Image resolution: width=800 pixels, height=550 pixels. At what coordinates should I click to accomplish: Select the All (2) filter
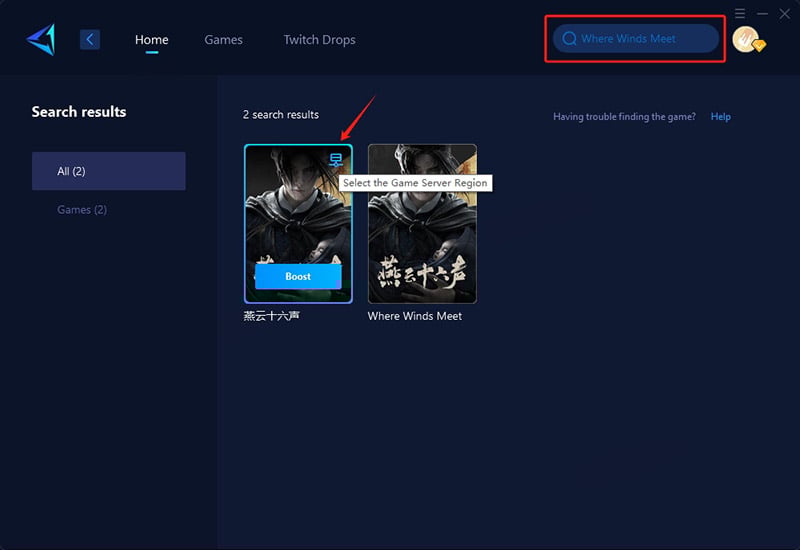click(109, 171)
